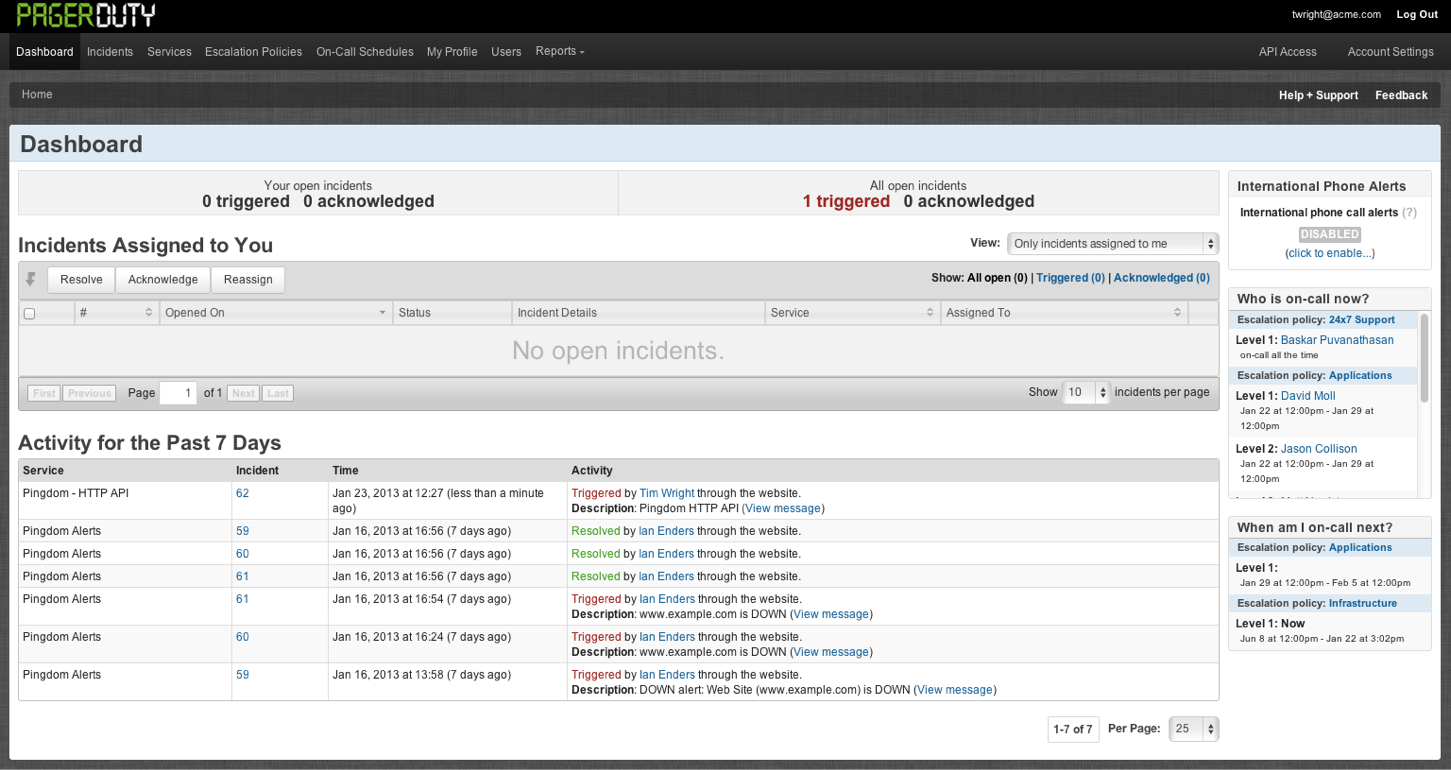The width and height of the screenshot is (1451, 770).
Task: Toggle the select-all incidents checkbox
Action: point(29,312)
